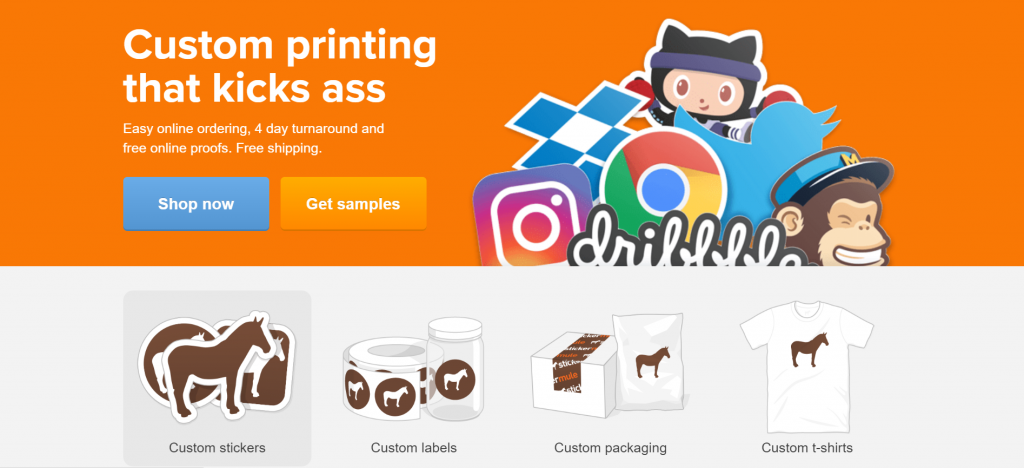Click the Custom printing that kicks ass headline
The image size is (1024, 468).
tap(280, 67)
